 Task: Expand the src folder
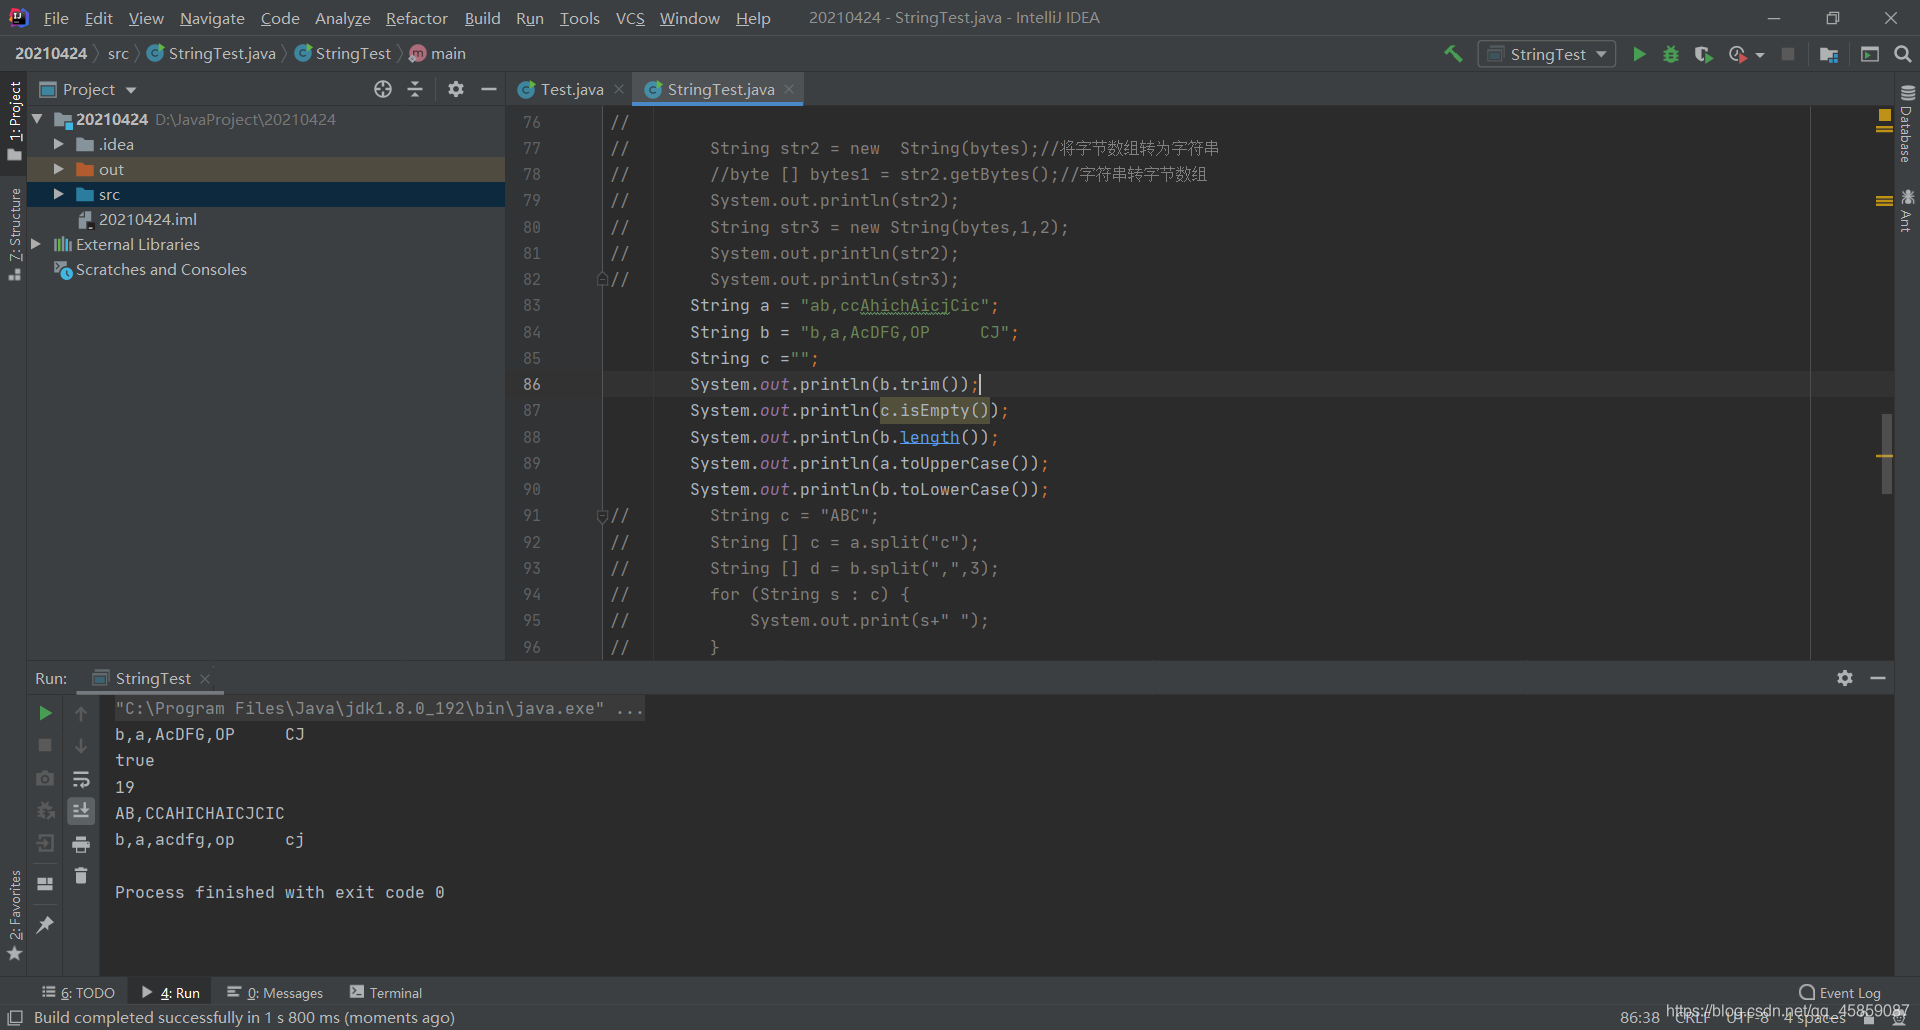click(59, 194)
